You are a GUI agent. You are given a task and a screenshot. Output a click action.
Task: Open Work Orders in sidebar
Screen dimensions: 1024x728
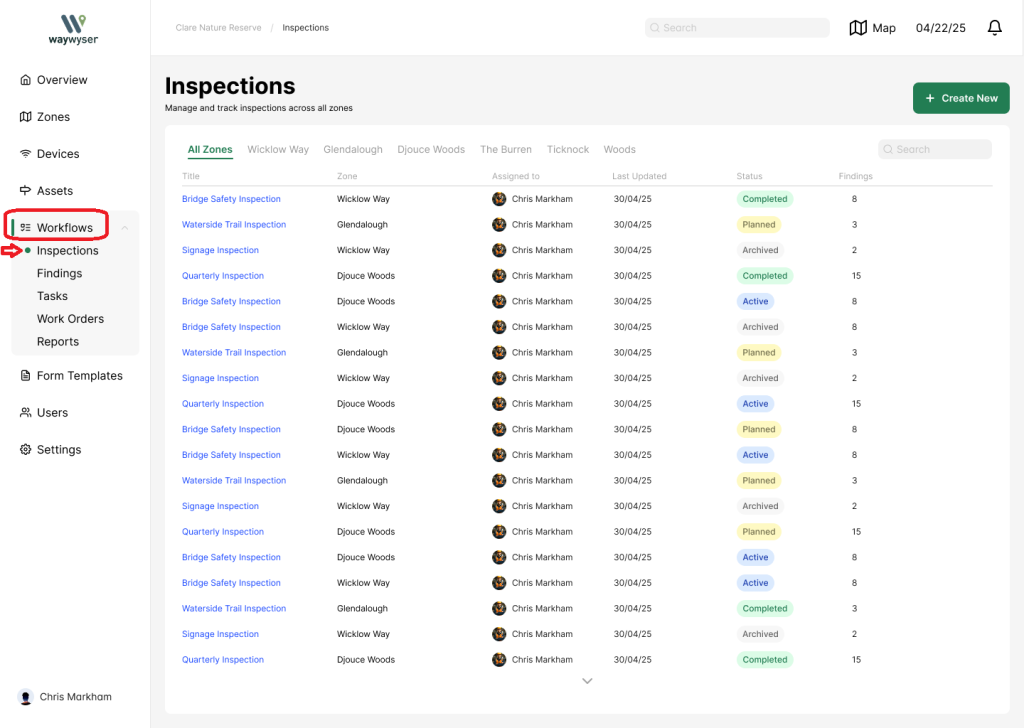coord(70,319)
